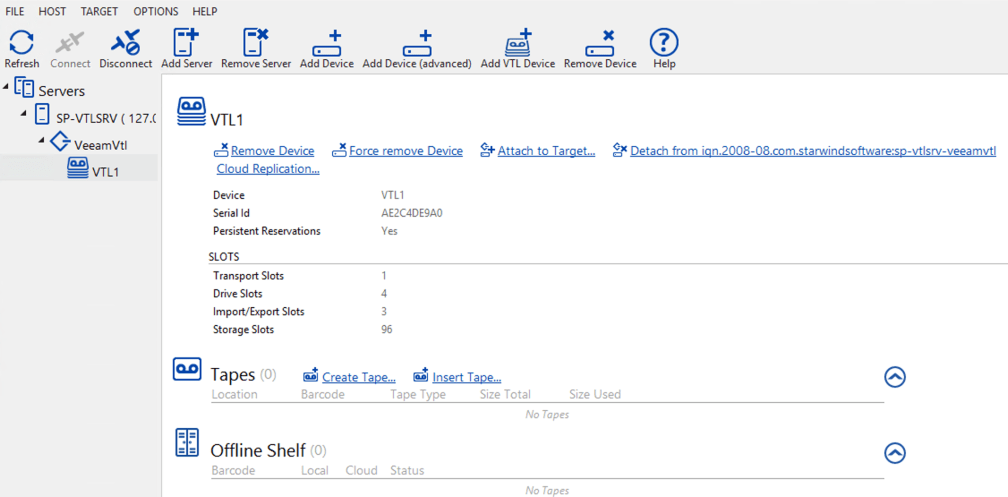Click the Cloud Replication... link
The height and width of the screenshot is (497, 1008).
pyautogui.click(x=268, y=169)
